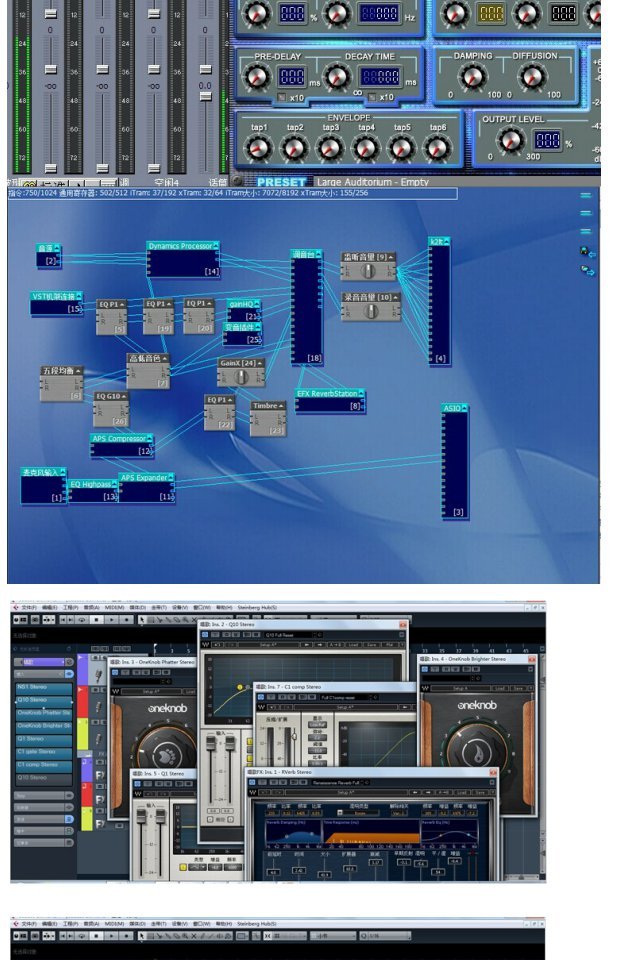The width and height of the screenshot is (620, 960).
Task: Click the PRESET button in reverb panel
Action: pos(281,182)
